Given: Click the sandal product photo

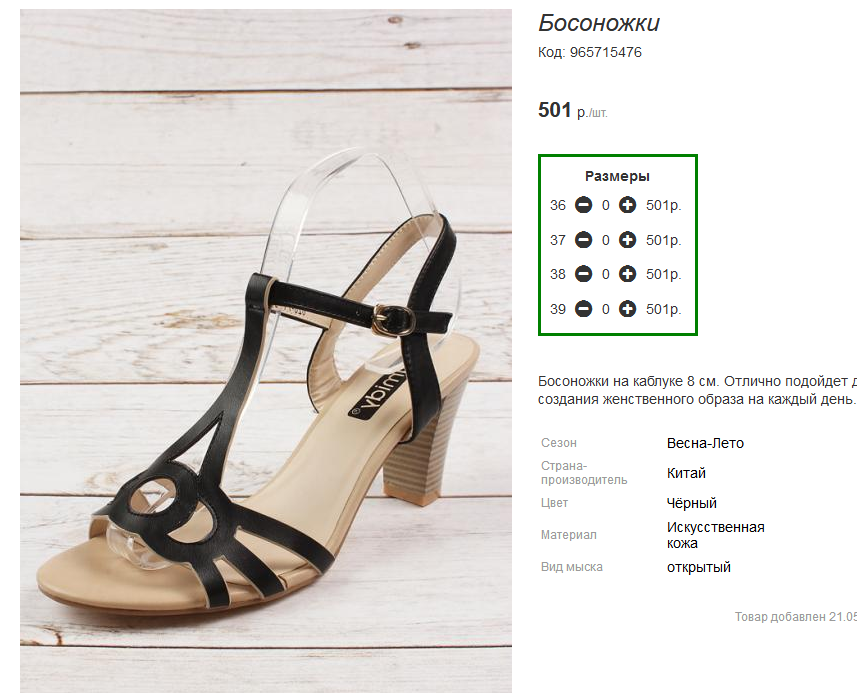Looking at the screenshot, I should pyautogui.click(x=266, y=351).
